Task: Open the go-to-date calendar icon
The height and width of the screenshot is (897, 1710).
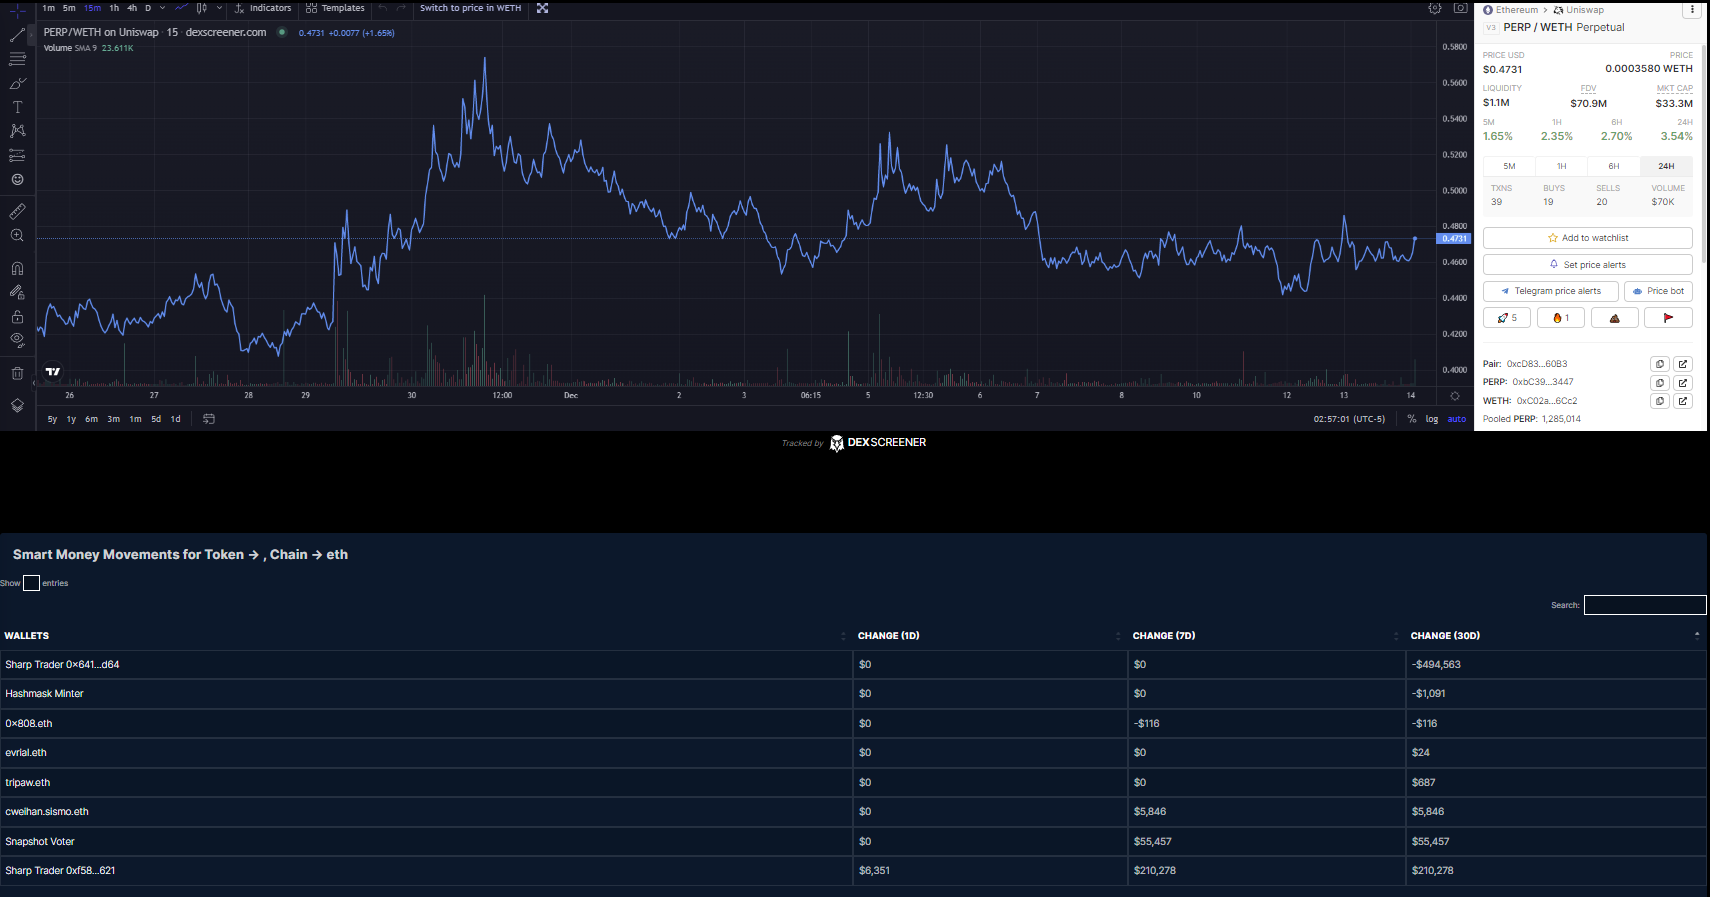Action: 209,419
